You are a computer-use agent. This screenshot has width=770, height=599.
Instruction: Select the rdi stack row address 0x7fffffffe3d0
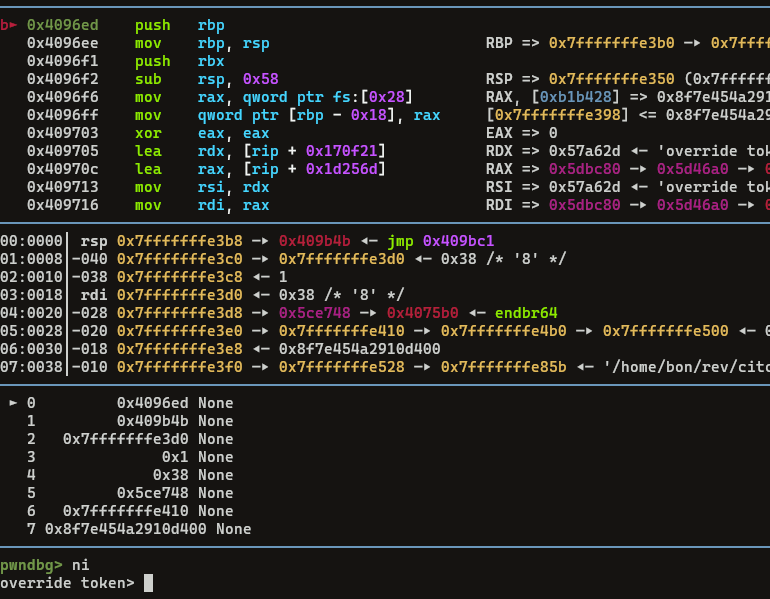pyautogui.click(x=180, y=295)
